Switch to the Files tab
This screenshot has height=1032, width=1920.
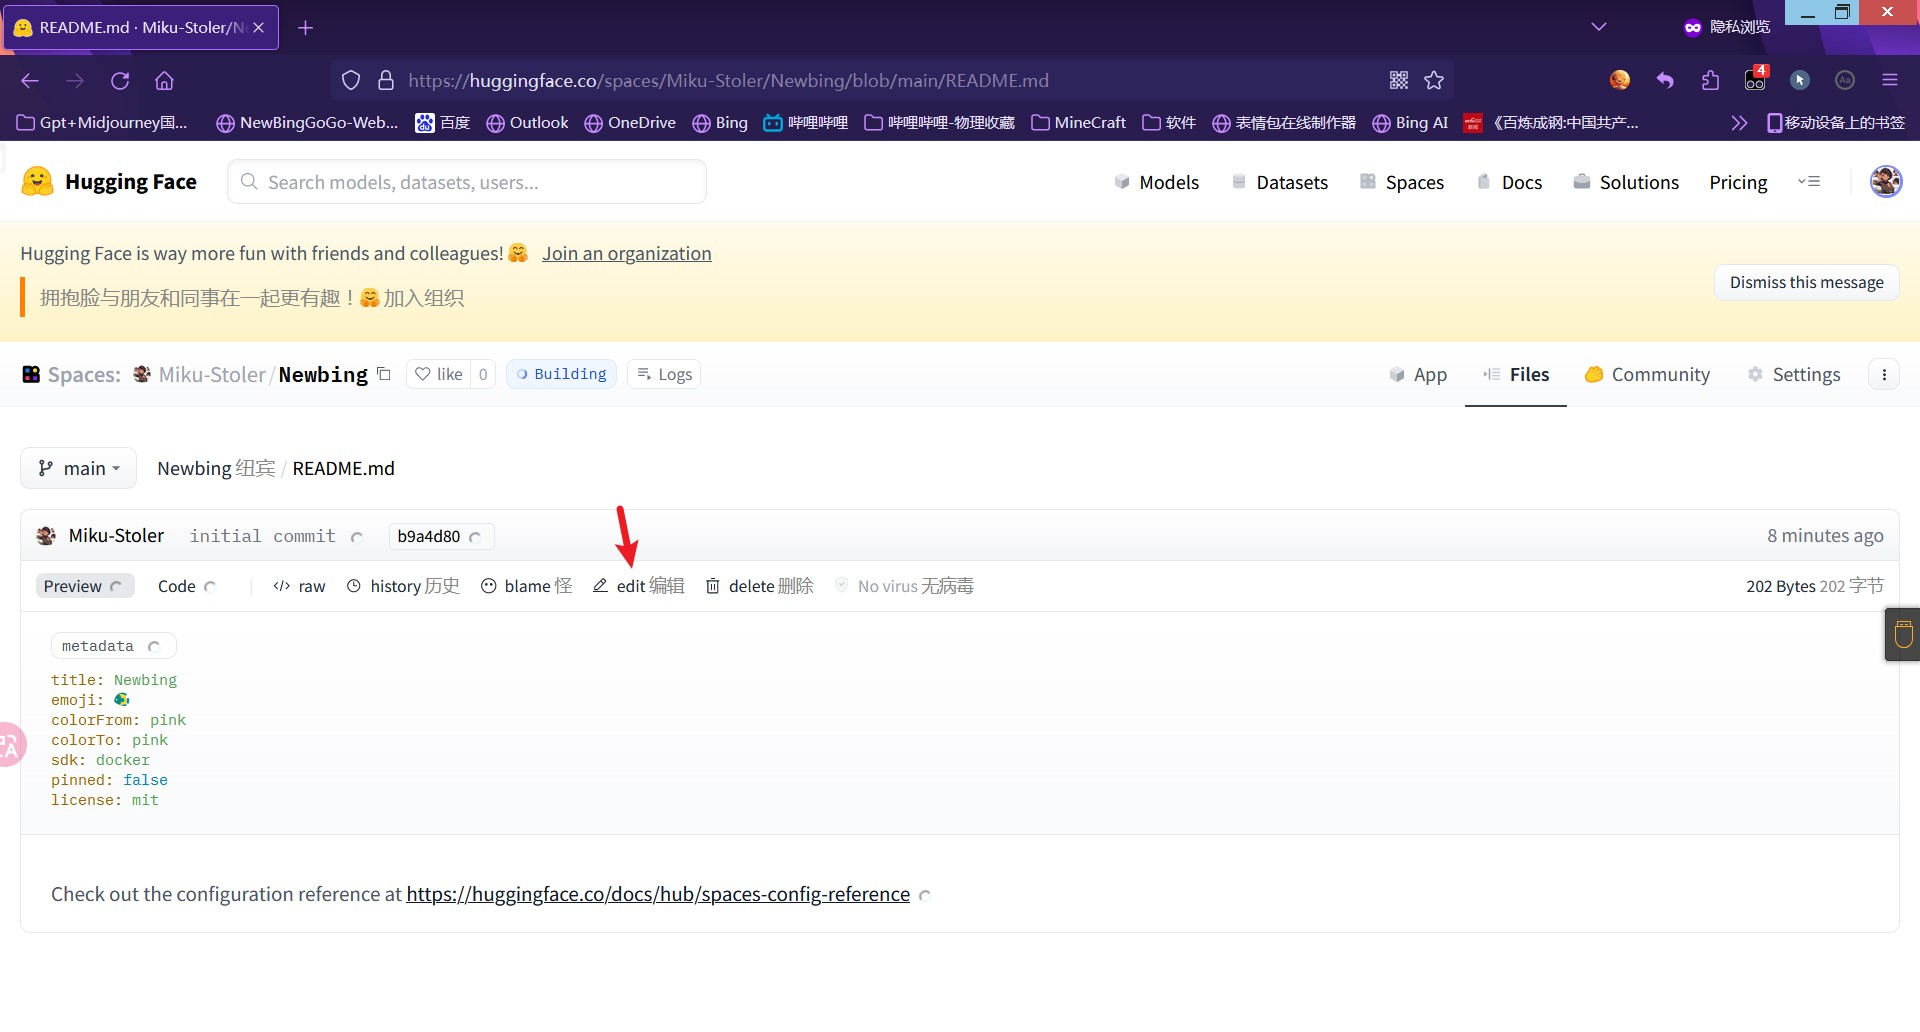coord(1516,375)
